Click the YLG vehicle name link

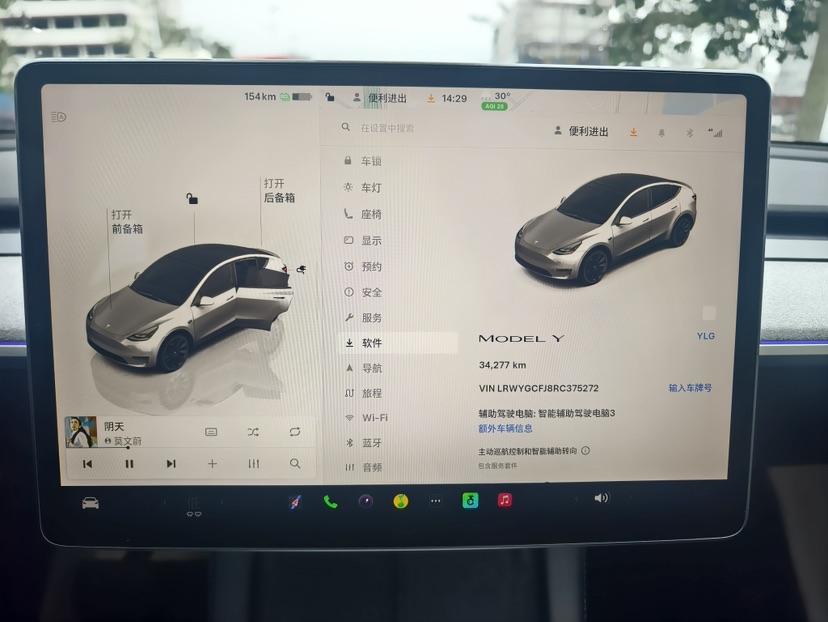click(x=705, y=336)
